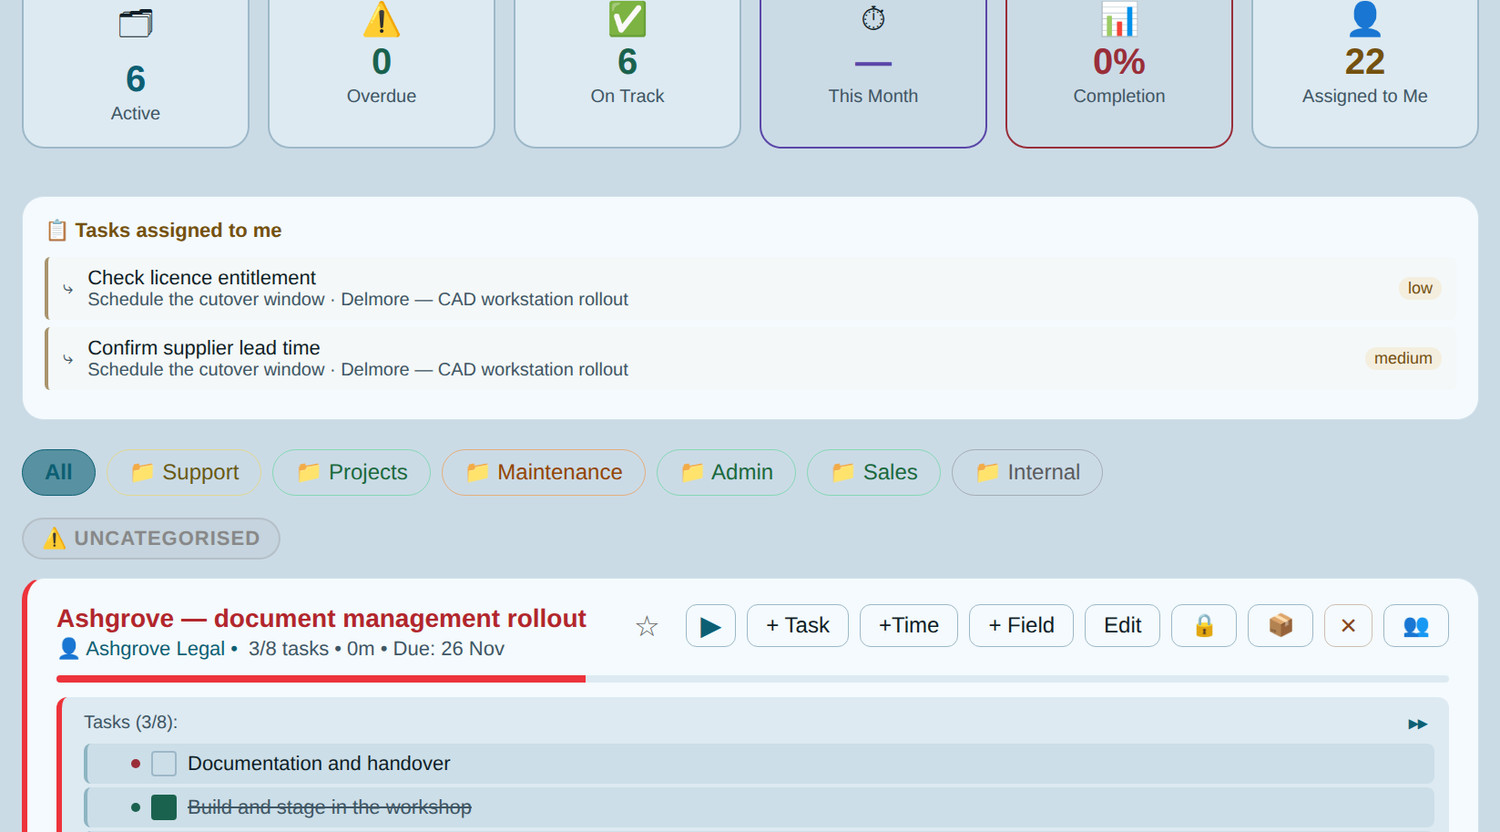The image size is (1500, 832).
Task: Click the medium priority badge
Action: coord(1403,358)
